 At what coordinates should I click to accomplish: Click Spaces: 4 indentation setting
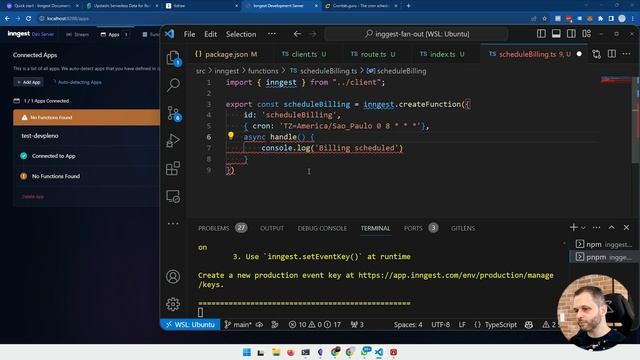tap(408, 324)
